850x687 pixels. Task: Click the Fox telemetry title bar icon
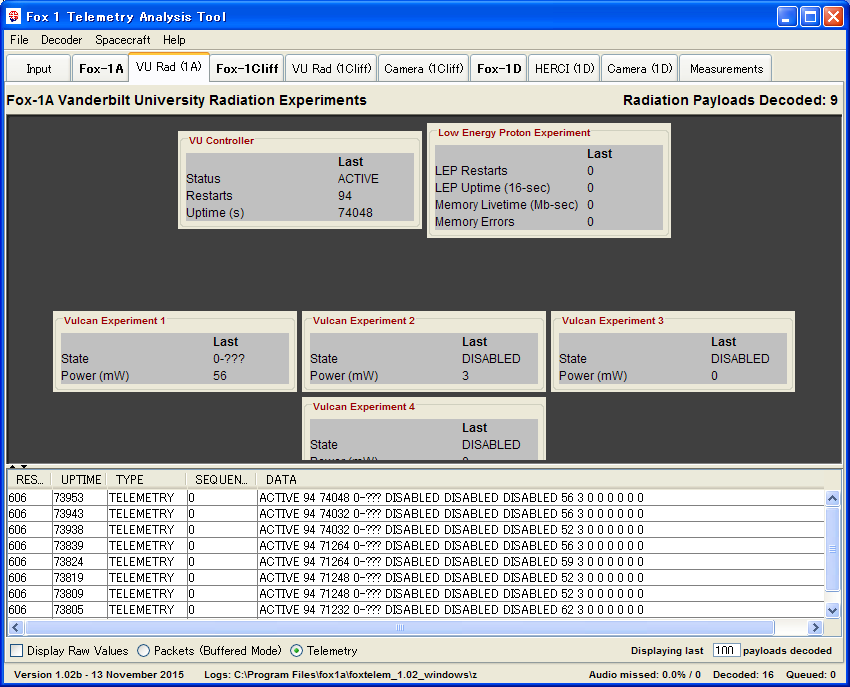point(14,16)
